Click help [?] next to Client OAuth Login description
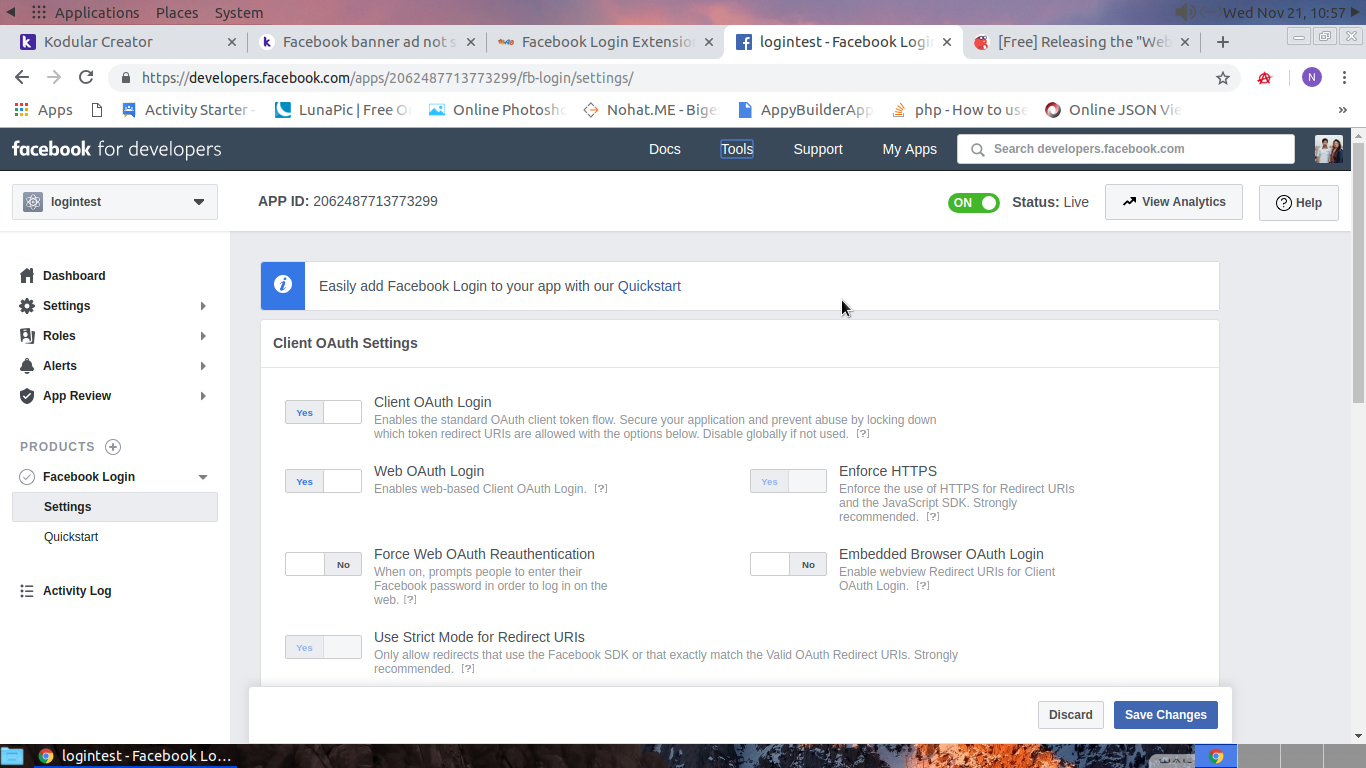Screen dimensions: 1366x768 point(862,434)
